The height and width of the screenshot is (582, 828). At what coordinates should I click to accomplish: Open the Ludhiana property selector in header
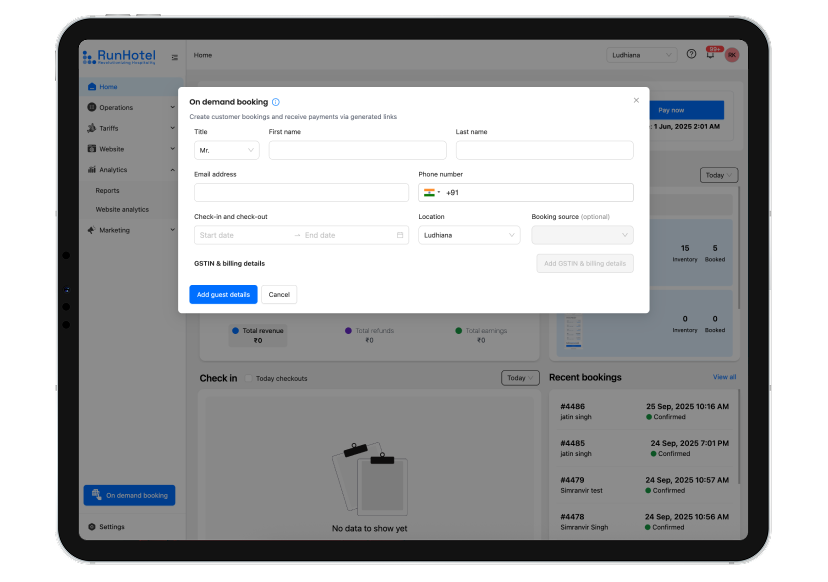click(x=642, y=55)
